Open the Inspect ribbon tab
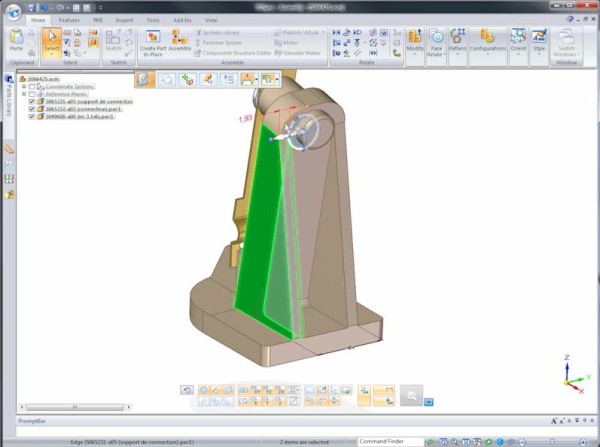Viewport: 600px width, 447px height. pyautogui.click(x=124, y=19)
